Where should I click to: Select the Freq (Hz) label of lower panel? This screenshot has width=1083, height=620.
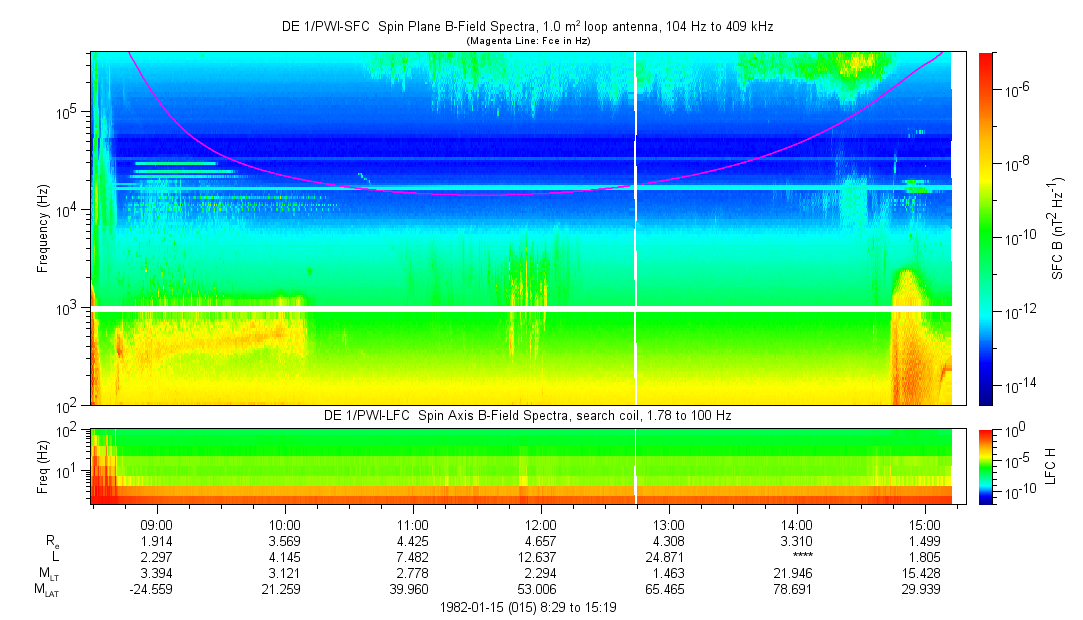pyautogui.click(x=43, y=466)
